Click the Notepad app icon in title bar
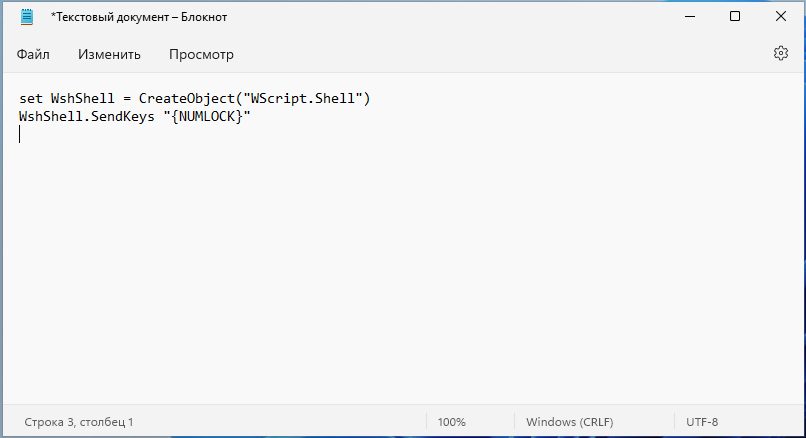 click(26, 16)
